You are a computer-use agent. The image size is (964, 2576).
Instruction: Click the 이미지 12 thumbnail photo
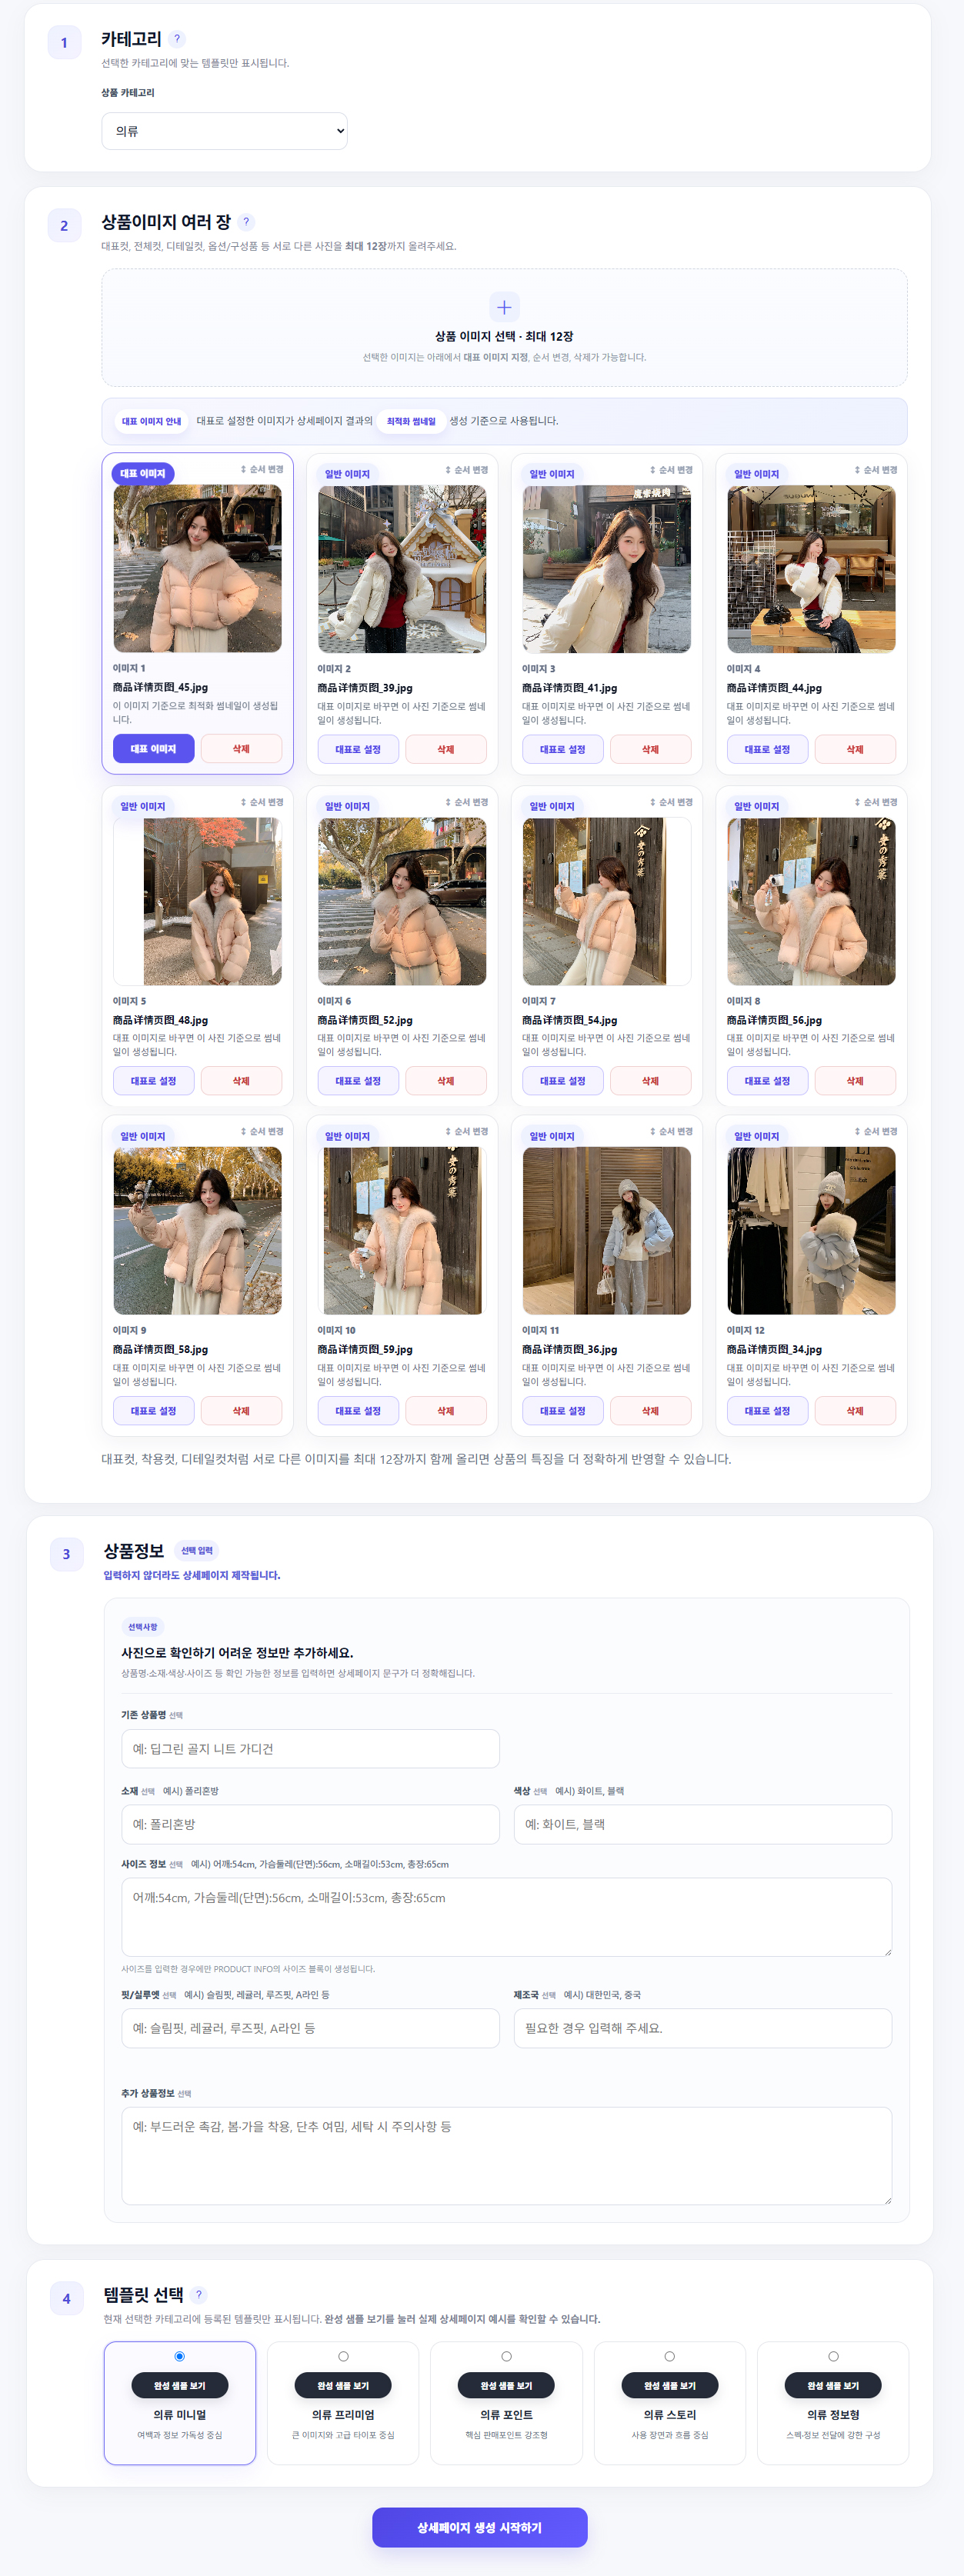click(x=811, y=1230)
